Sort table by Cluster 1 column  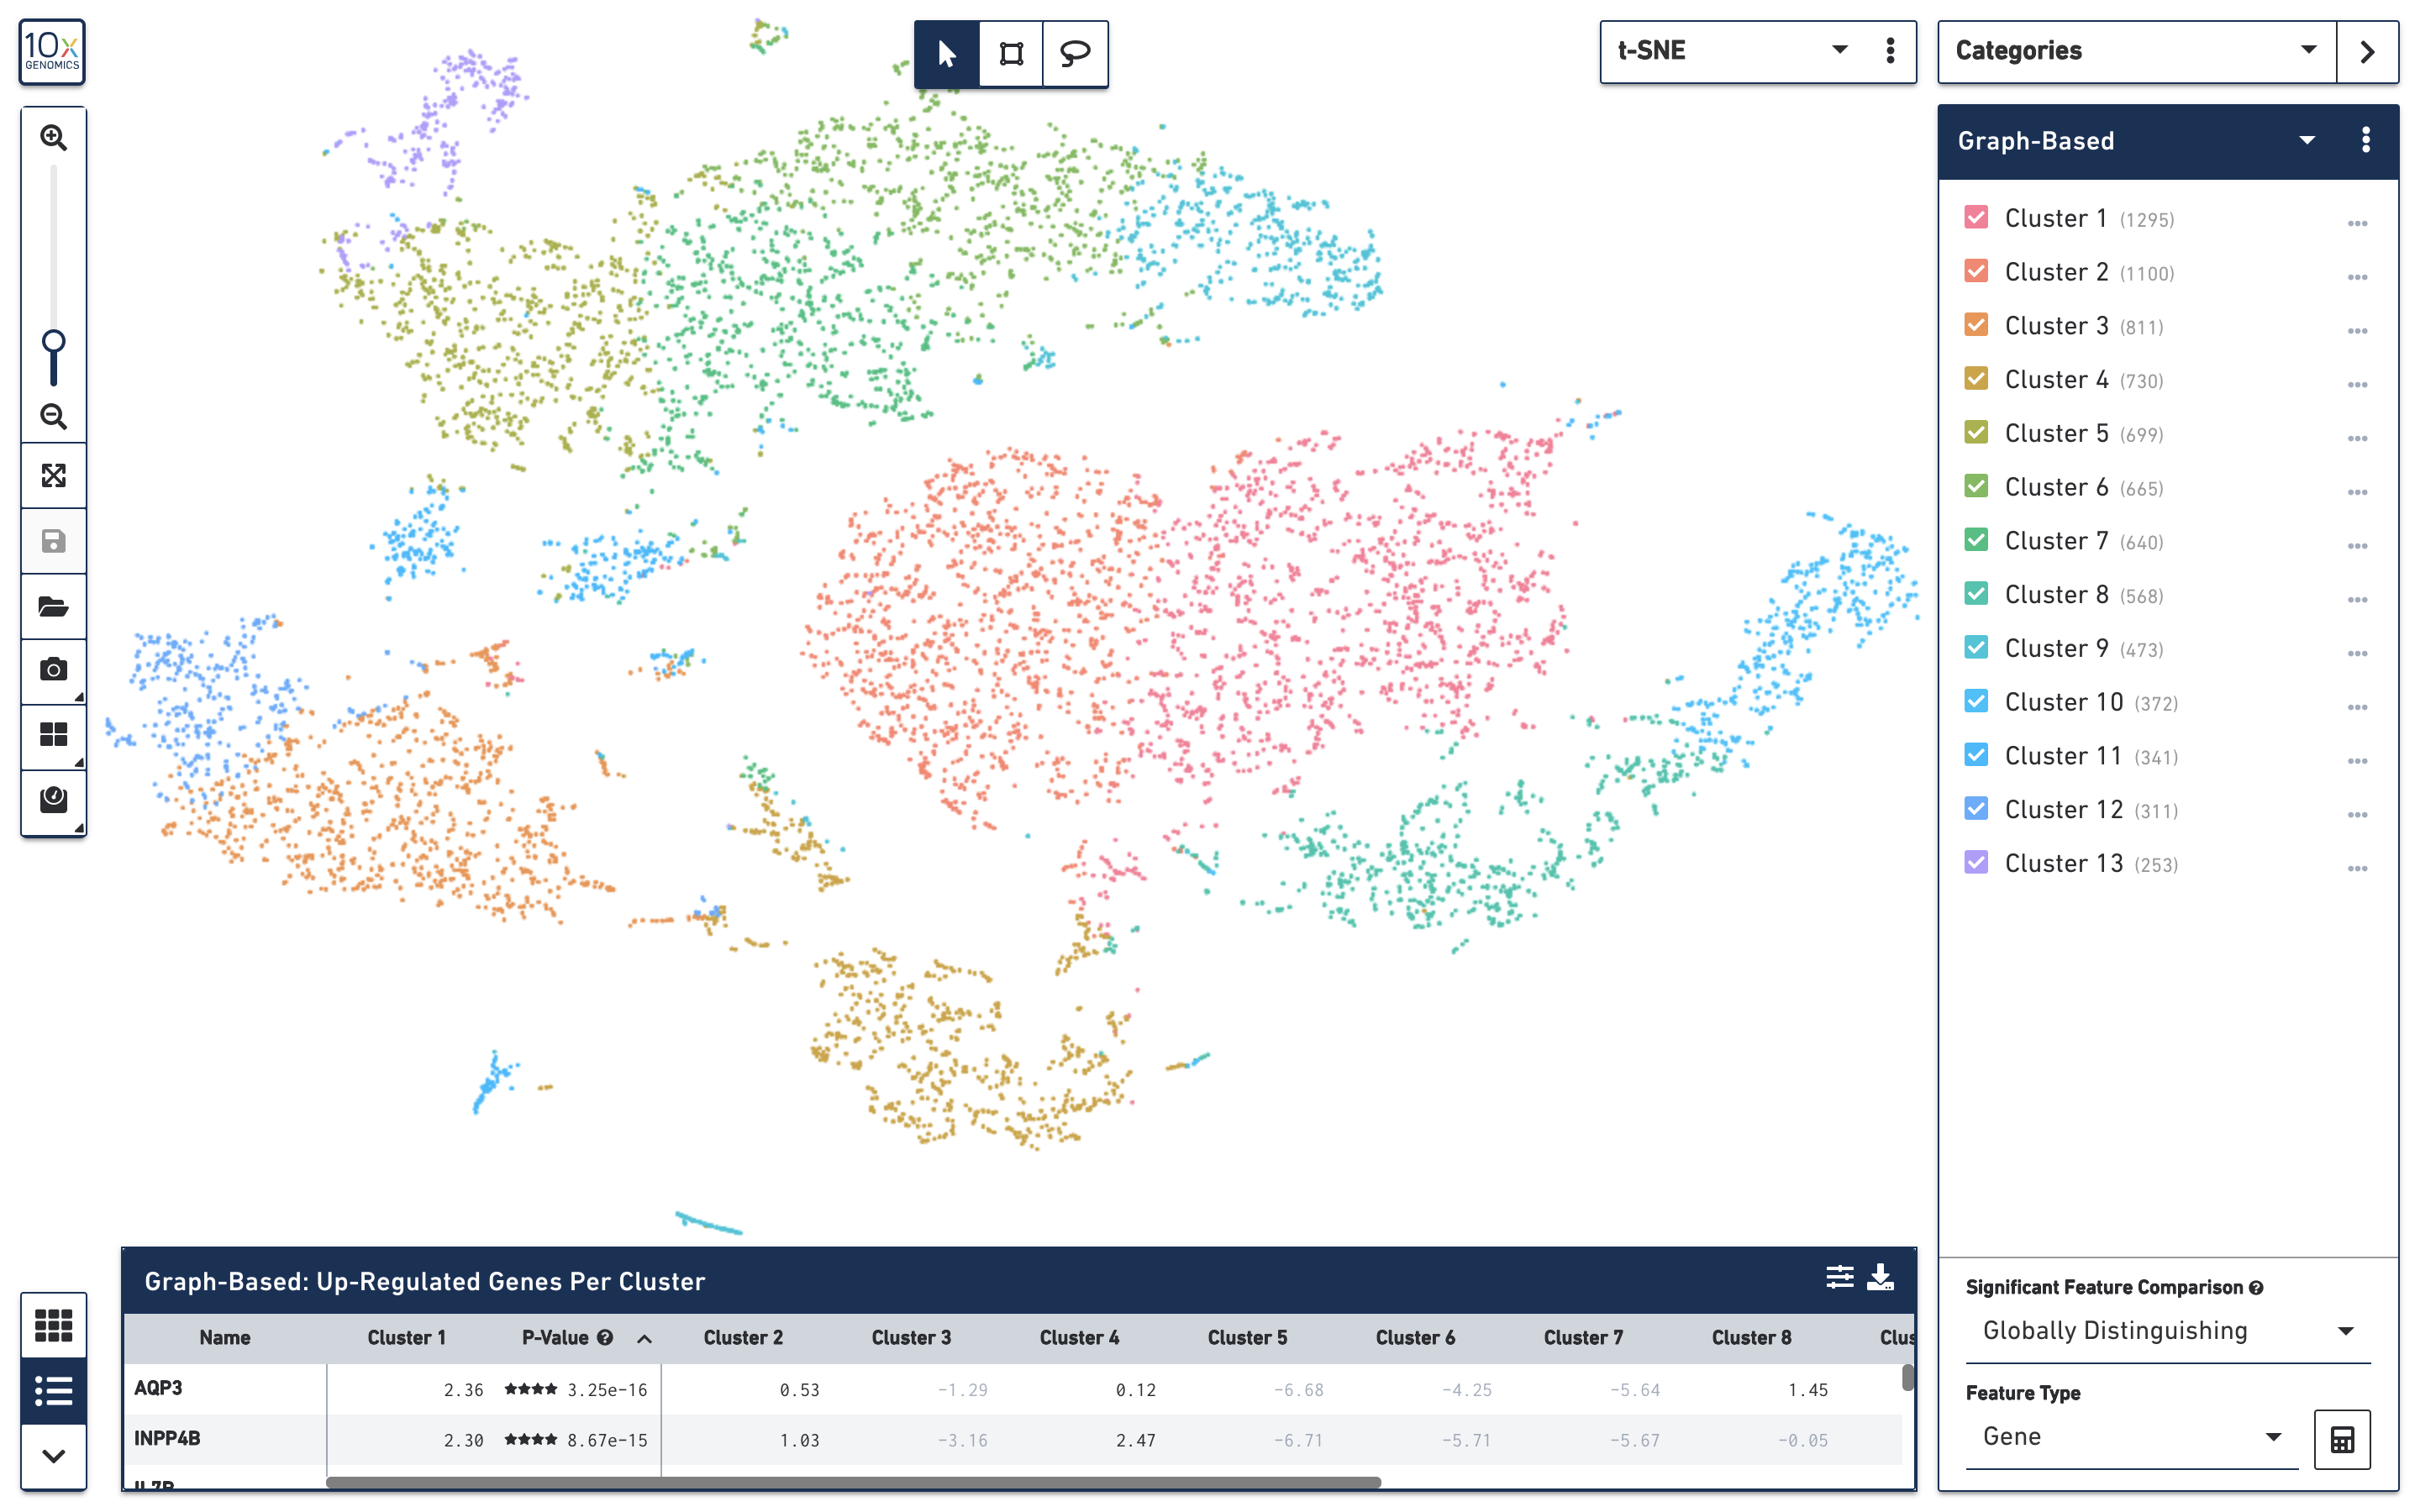click(406, 1338)
